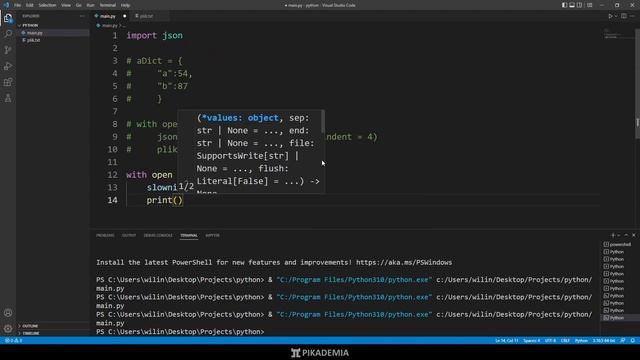640x360 pixels.
Task: Run the Python file with the play icon
Action: [x=610, y=16]
